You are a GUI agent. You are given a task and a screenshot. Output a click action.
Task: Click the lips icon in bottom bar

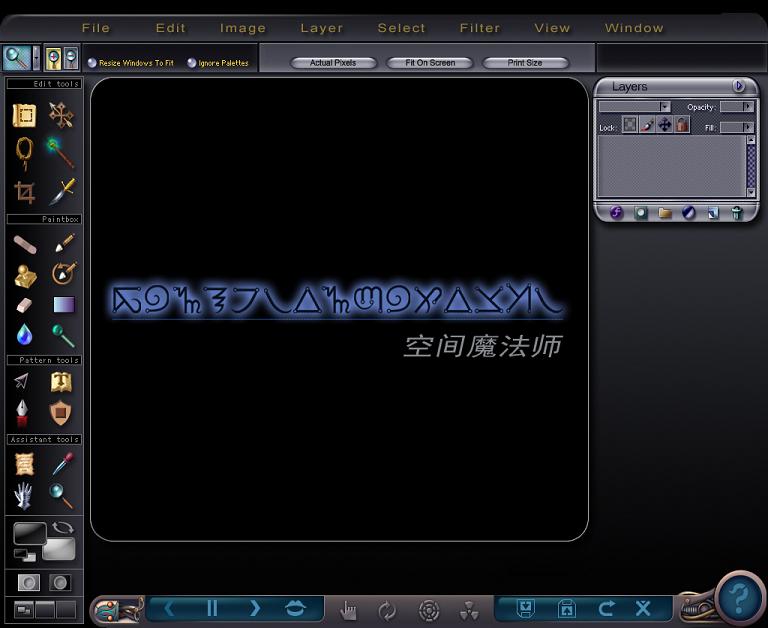click(295, 609)
